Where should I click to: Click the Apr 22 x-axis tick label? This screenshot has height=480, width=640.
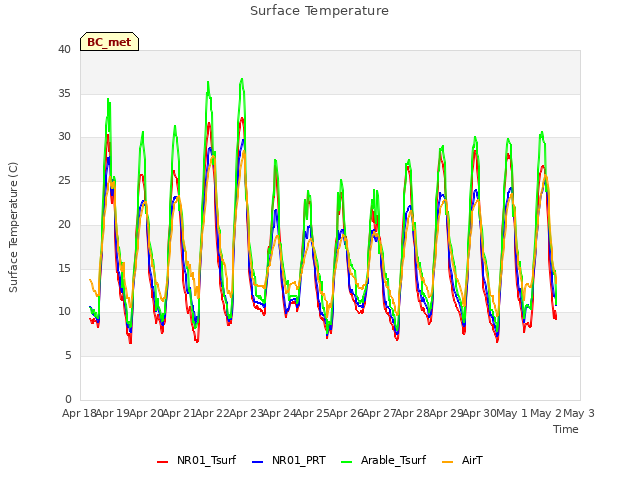tap(212, 413)
